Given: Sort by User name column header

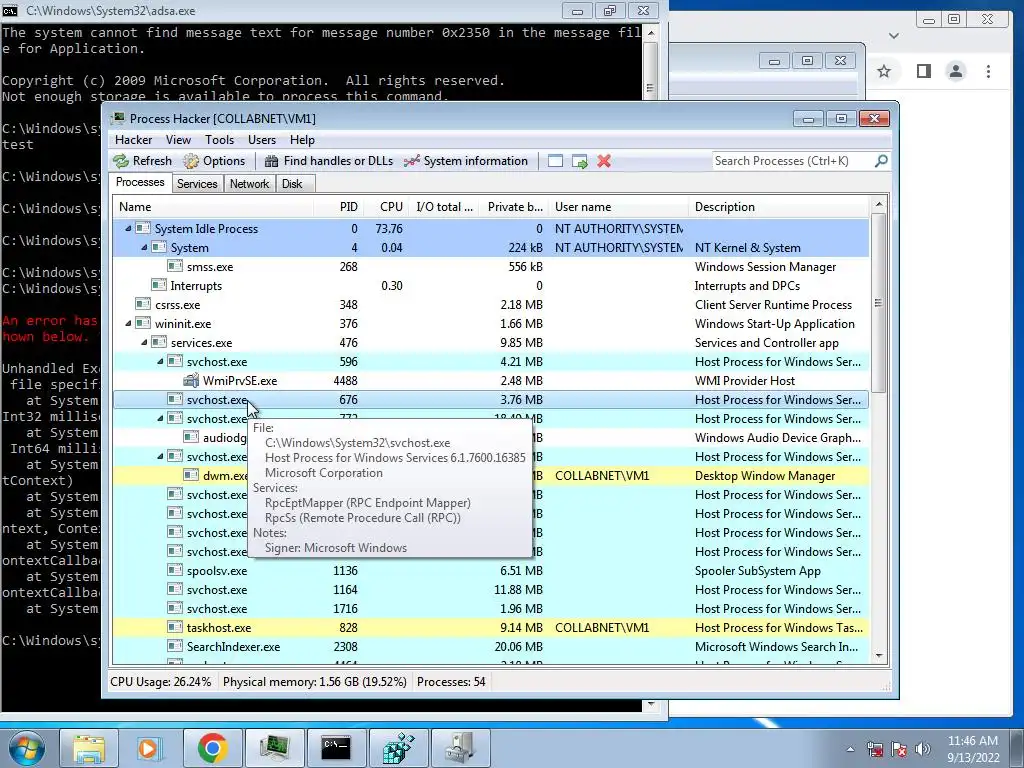Looking at the screenshot, I should pyautogui.click(x=618, y=207).
